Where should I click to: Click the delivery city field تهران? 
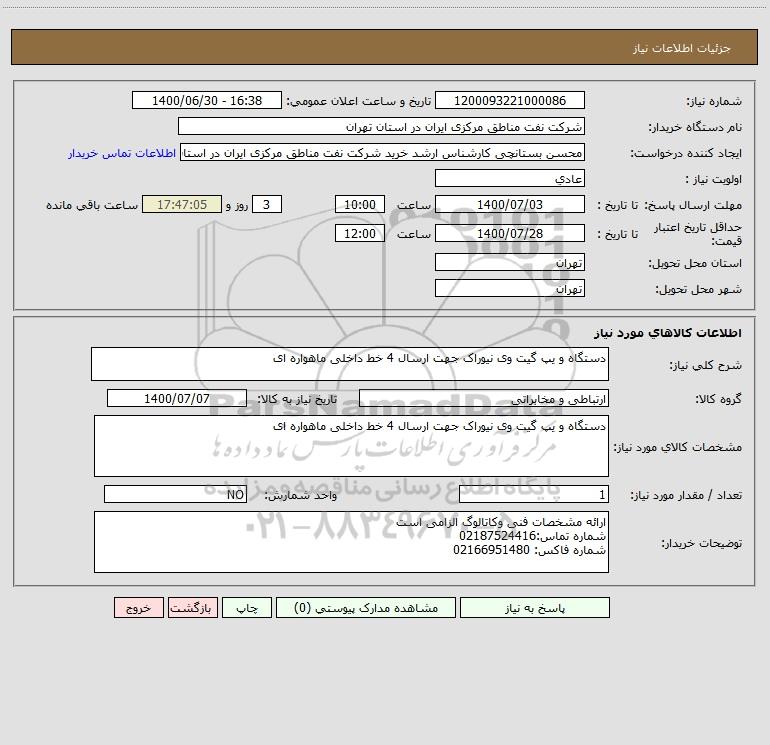click(510, 288)
